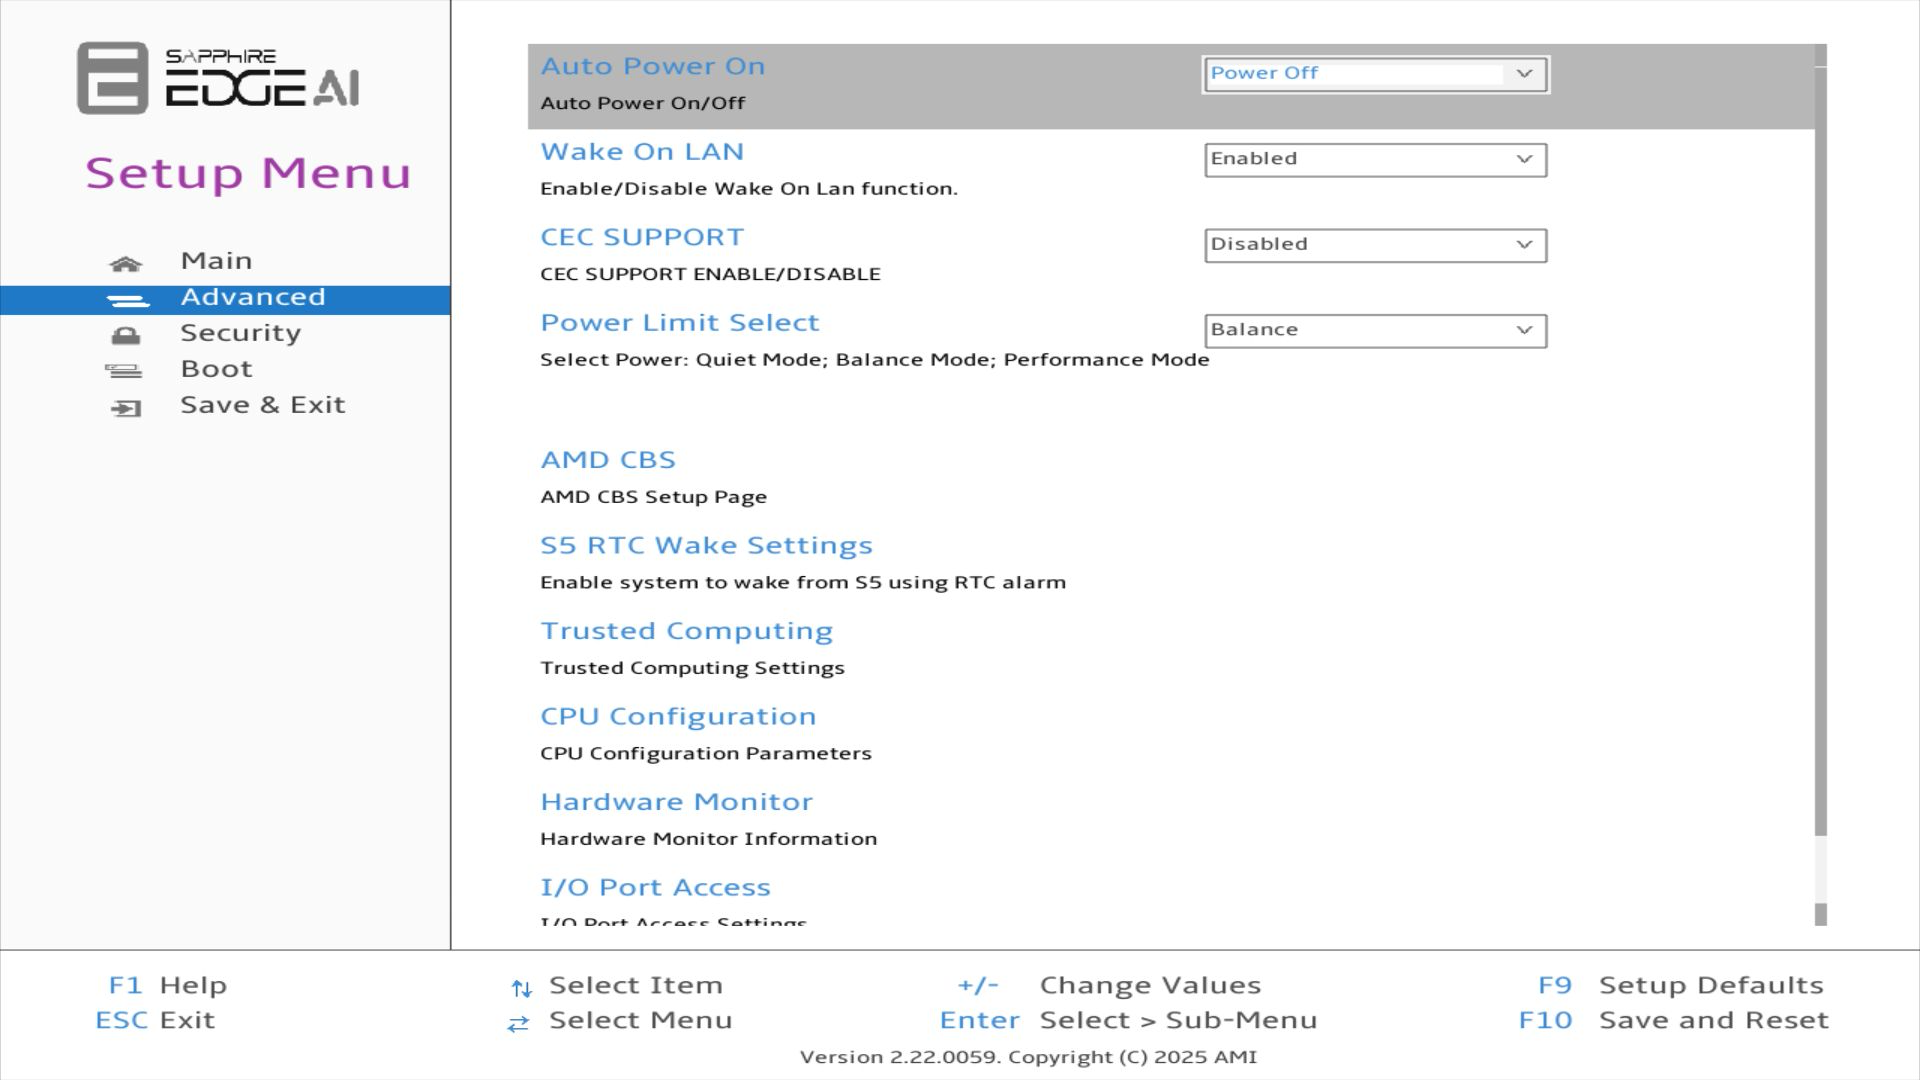Enter the Trusted Computing submenu
This screenshot has width=1920, height=1080.
point(686,631)
